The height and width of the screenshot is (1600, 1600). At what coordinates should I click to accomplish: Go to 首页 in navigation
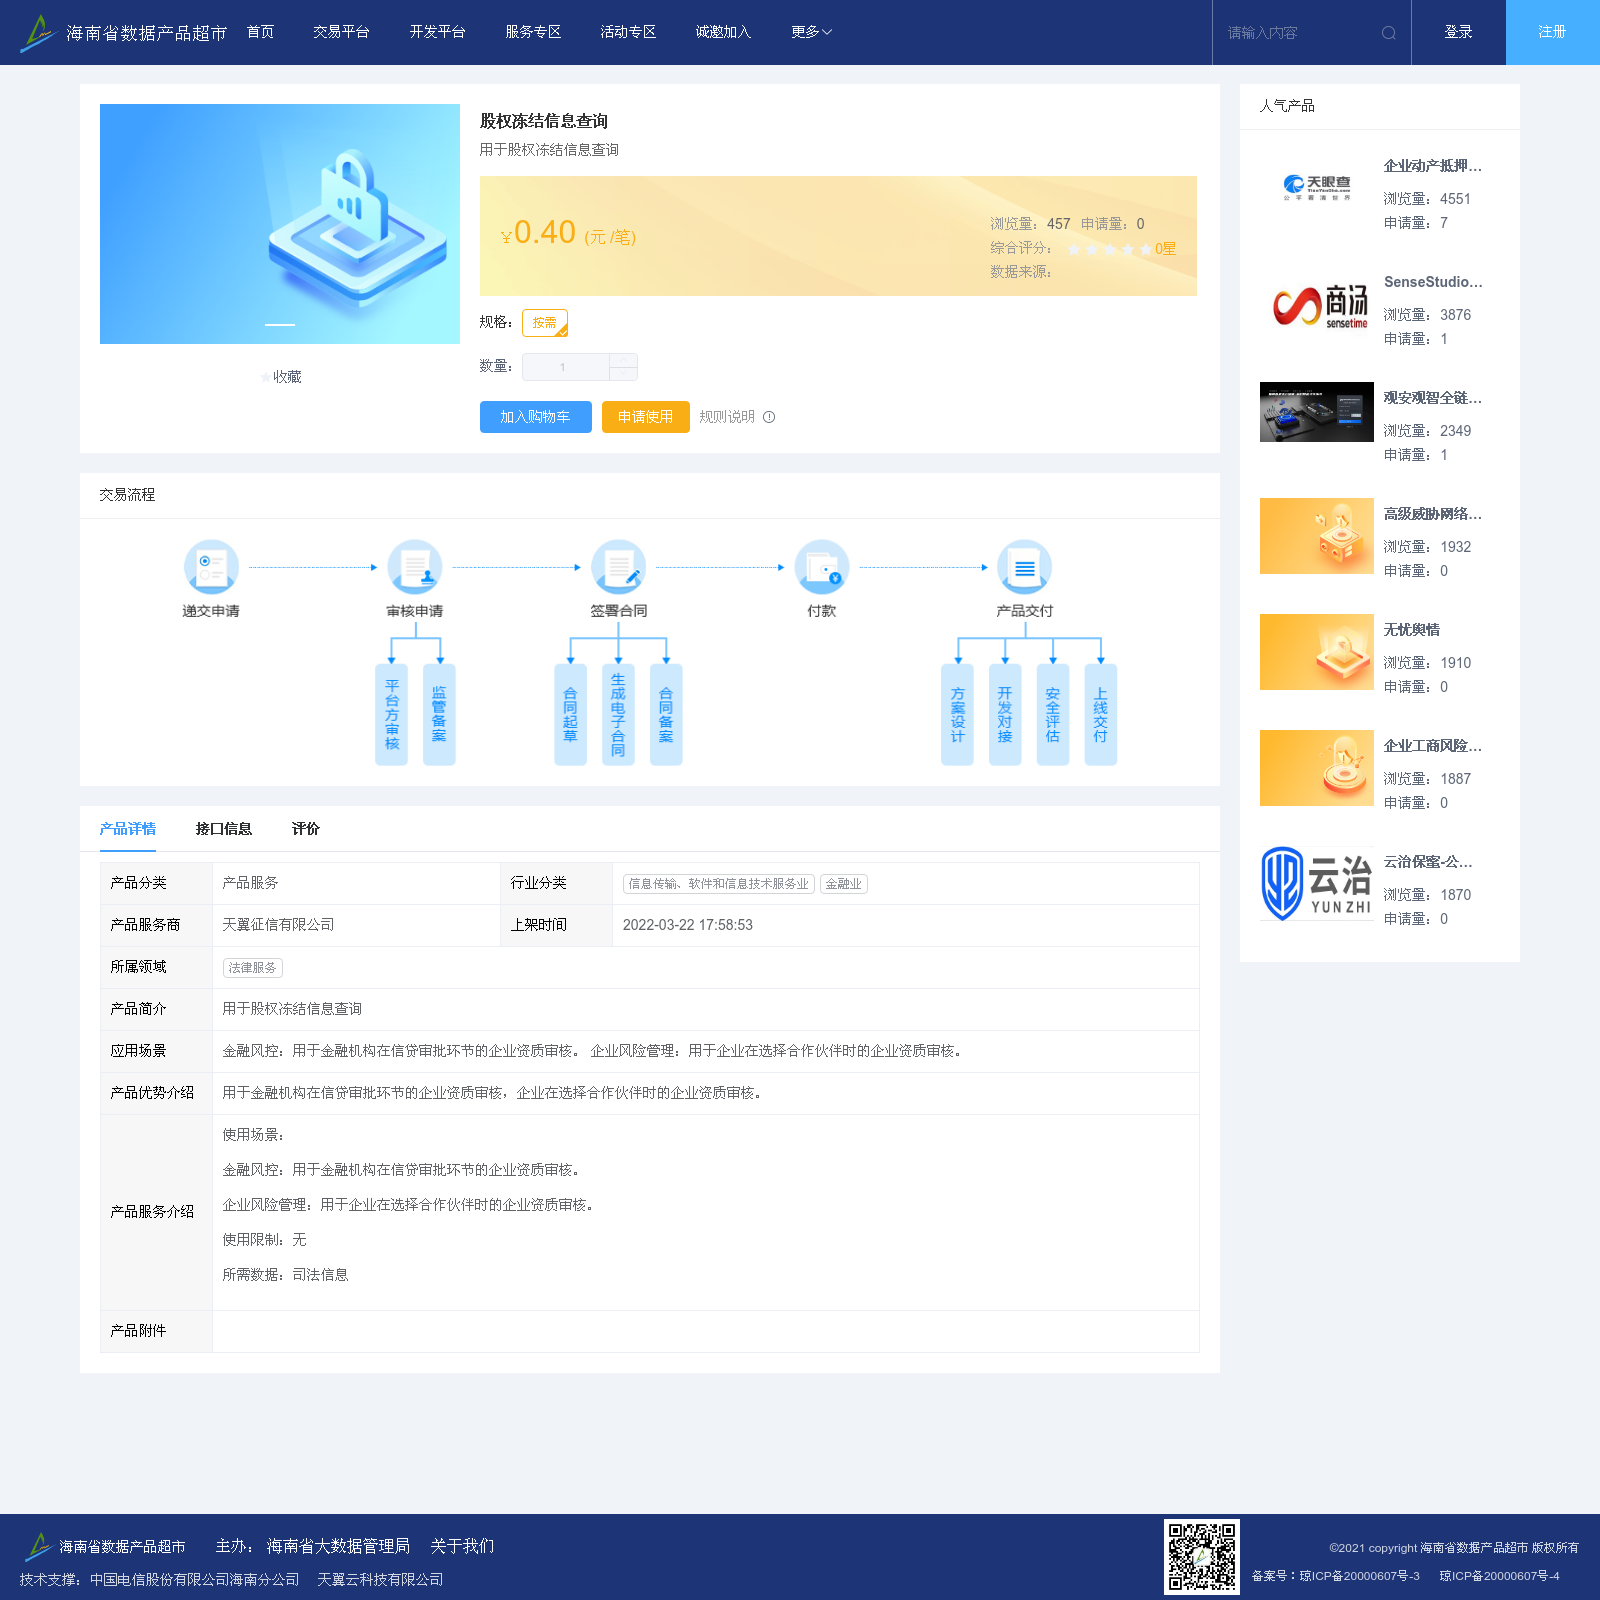tap(261, 32)
